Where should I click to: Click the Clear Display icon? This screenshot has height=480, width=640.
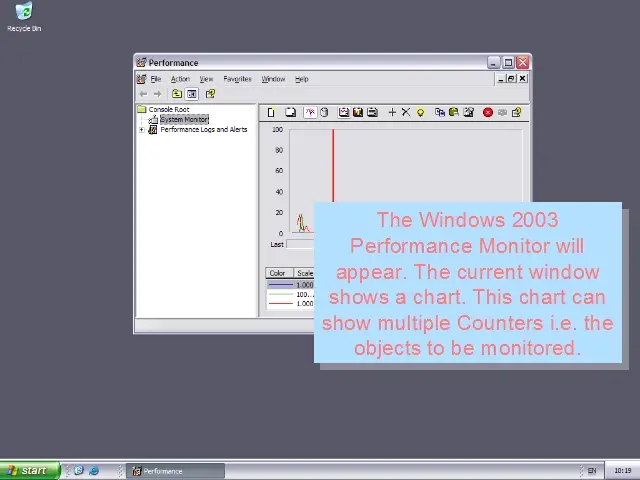coord(290,112)
